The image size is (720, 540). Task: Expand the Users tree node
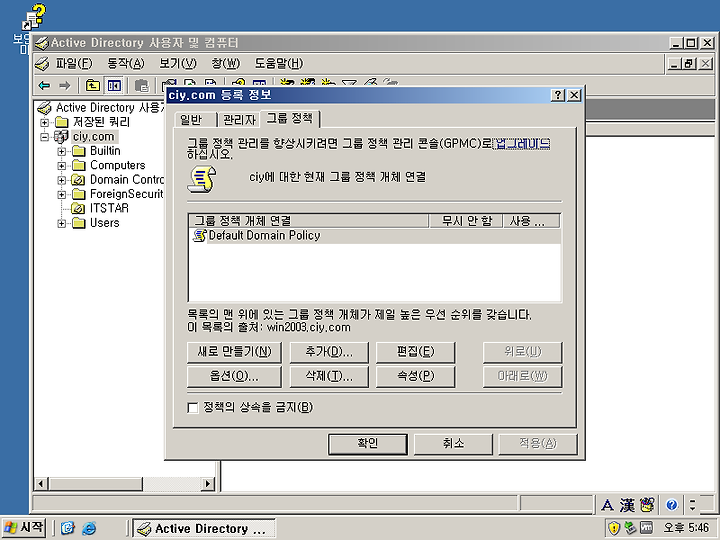pyautogui.click(x=62, y=223)
